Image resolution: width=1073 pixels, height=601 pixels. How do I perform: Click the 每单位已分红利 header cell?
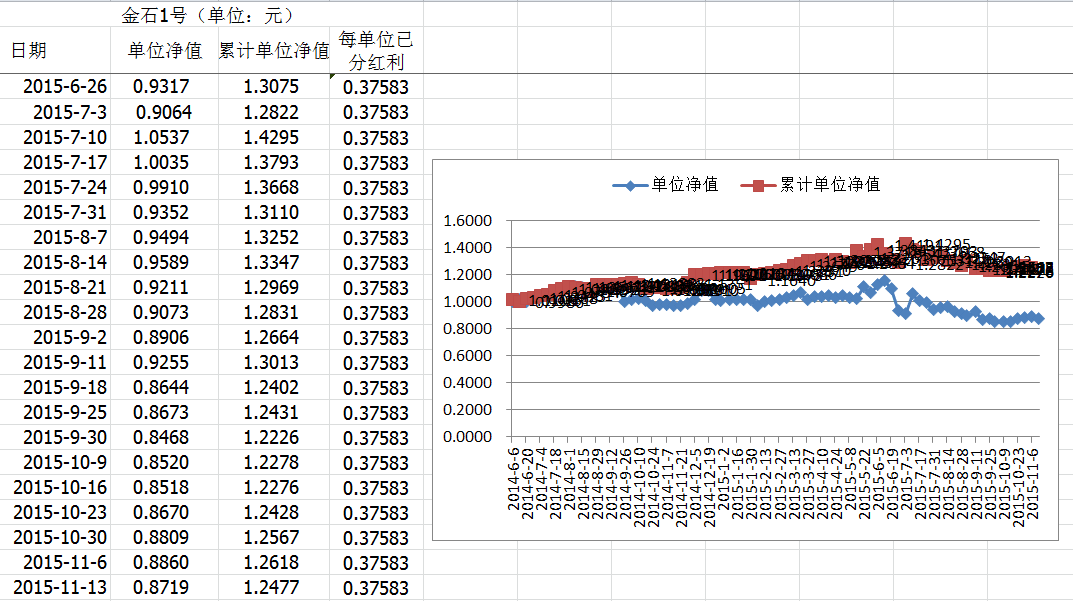pos(375,51)
